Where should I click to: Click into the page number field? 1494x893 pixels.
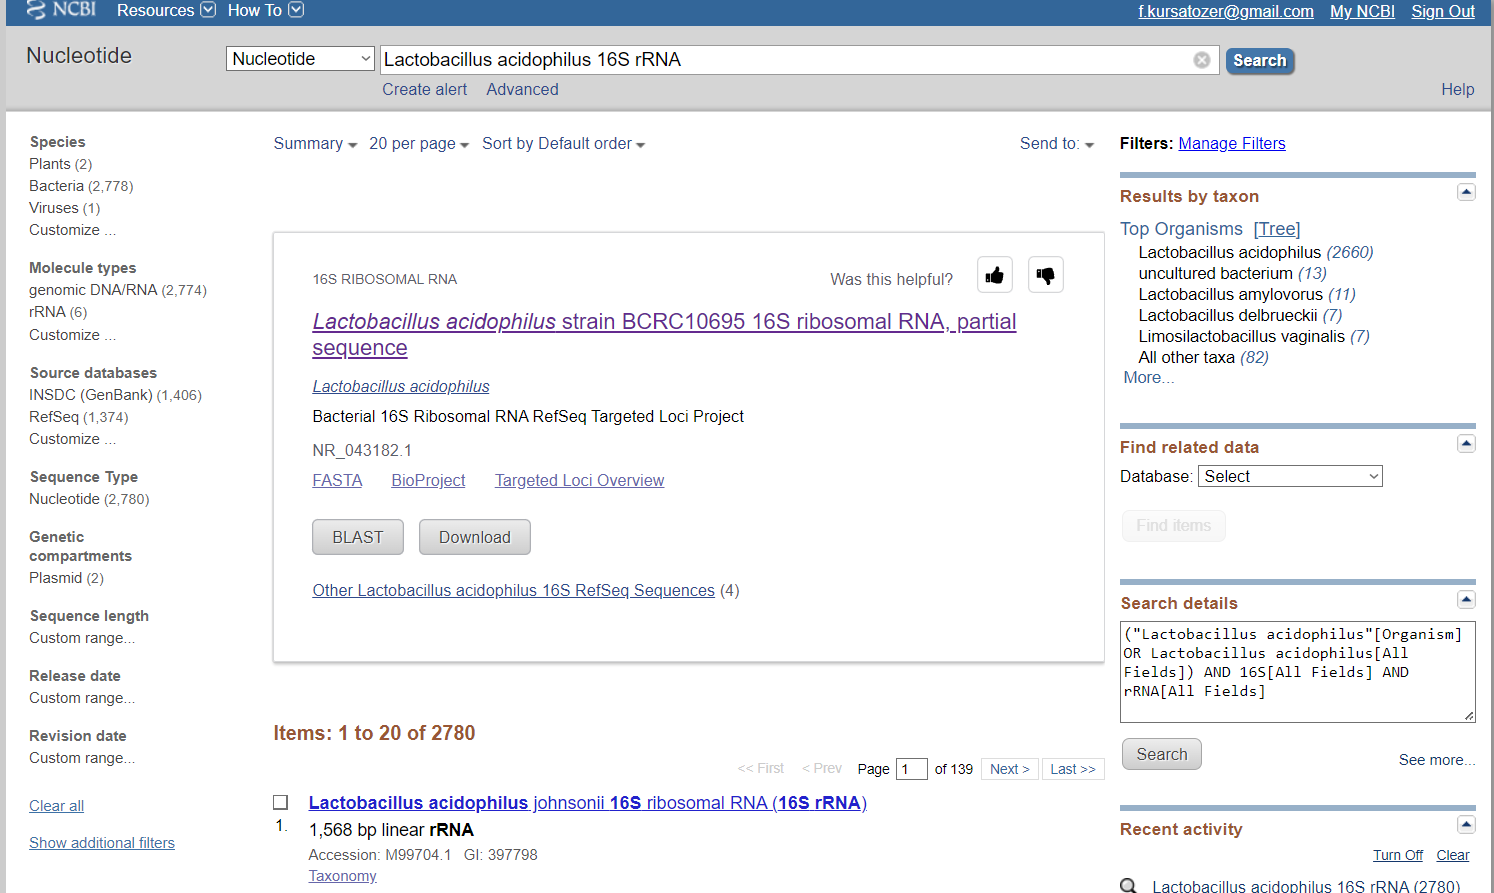(x=911, y=769)
